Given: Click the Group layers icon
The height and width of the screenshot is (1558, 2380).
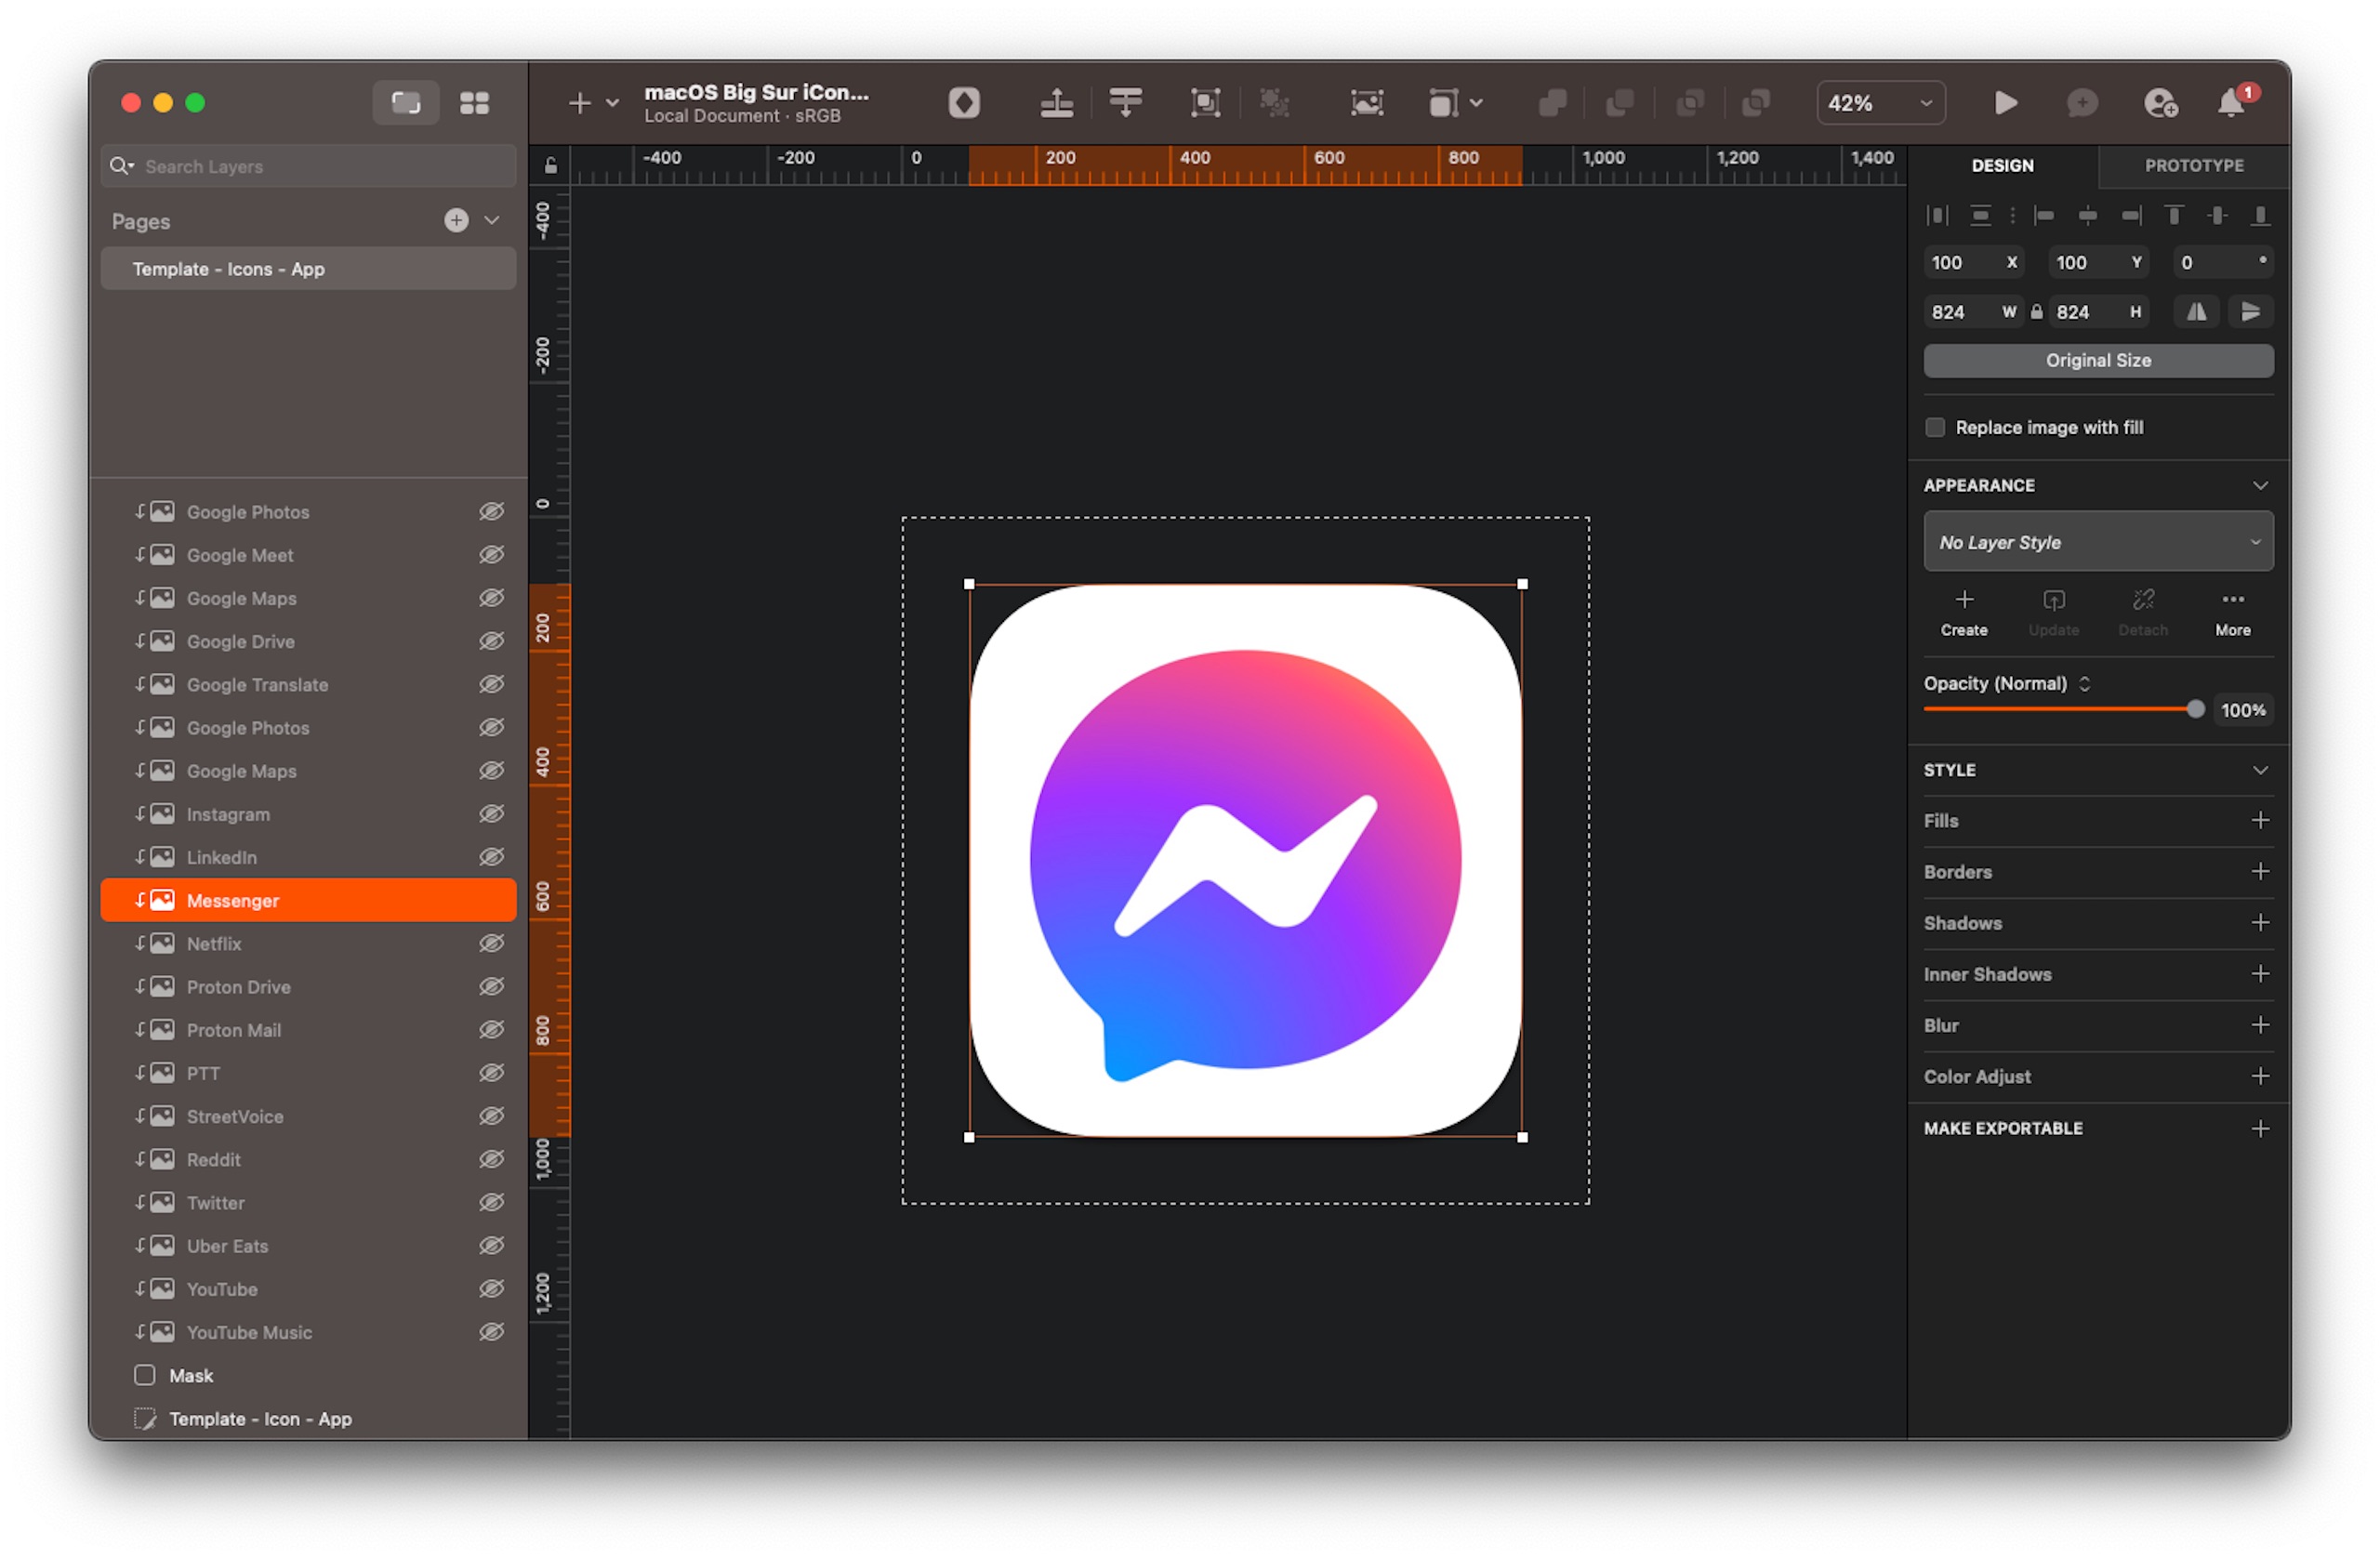Looking at the screenshot, I should coord(1205,103).
